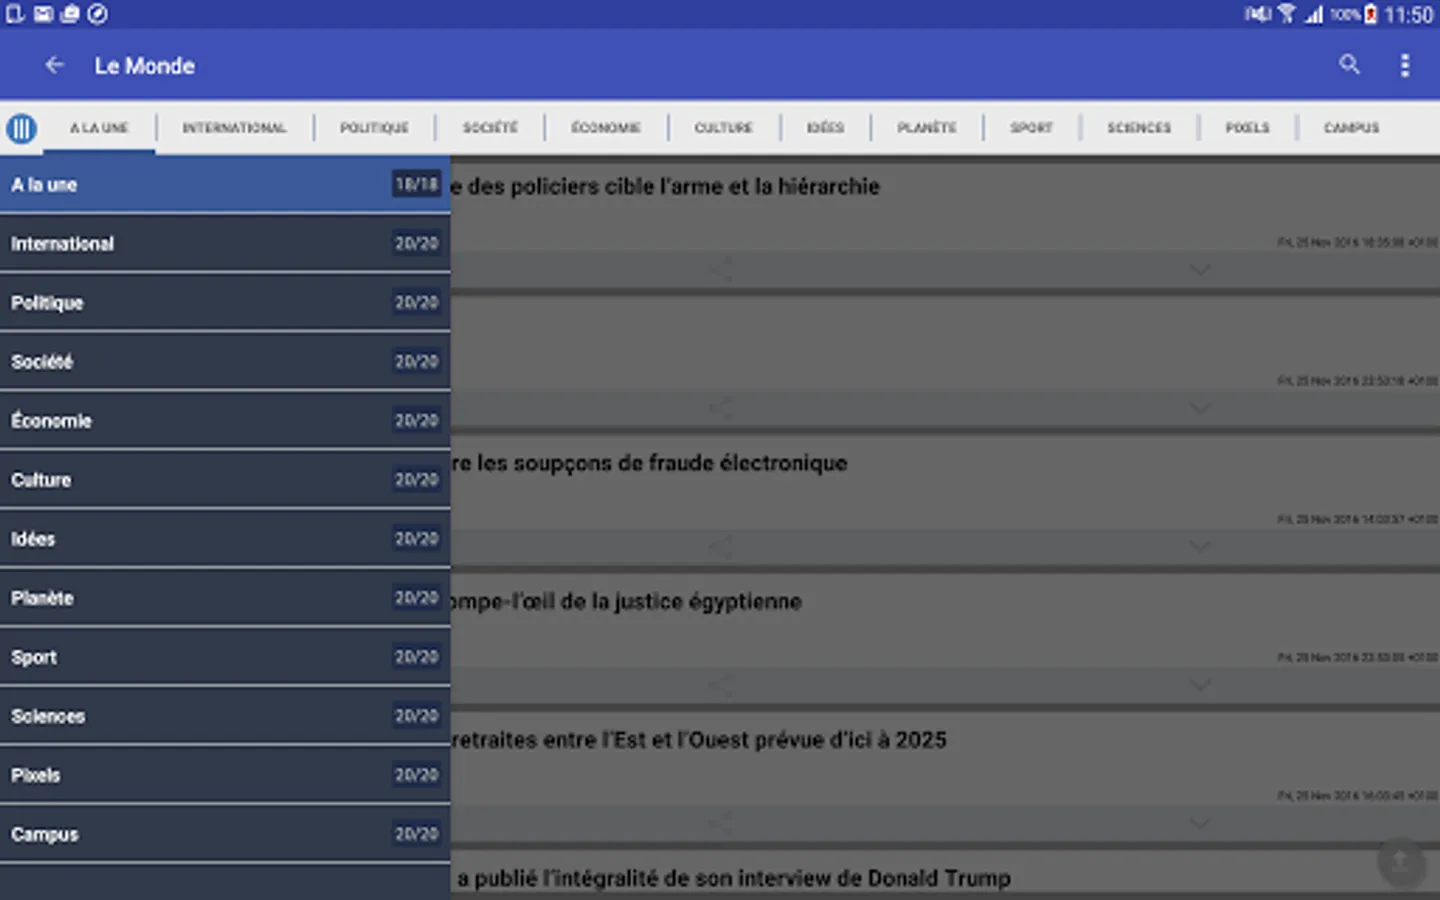The width and height of the screenshot is (1440, 900).
Task: Choose Sciences in the drawer list
Action: tap(225, 715)
